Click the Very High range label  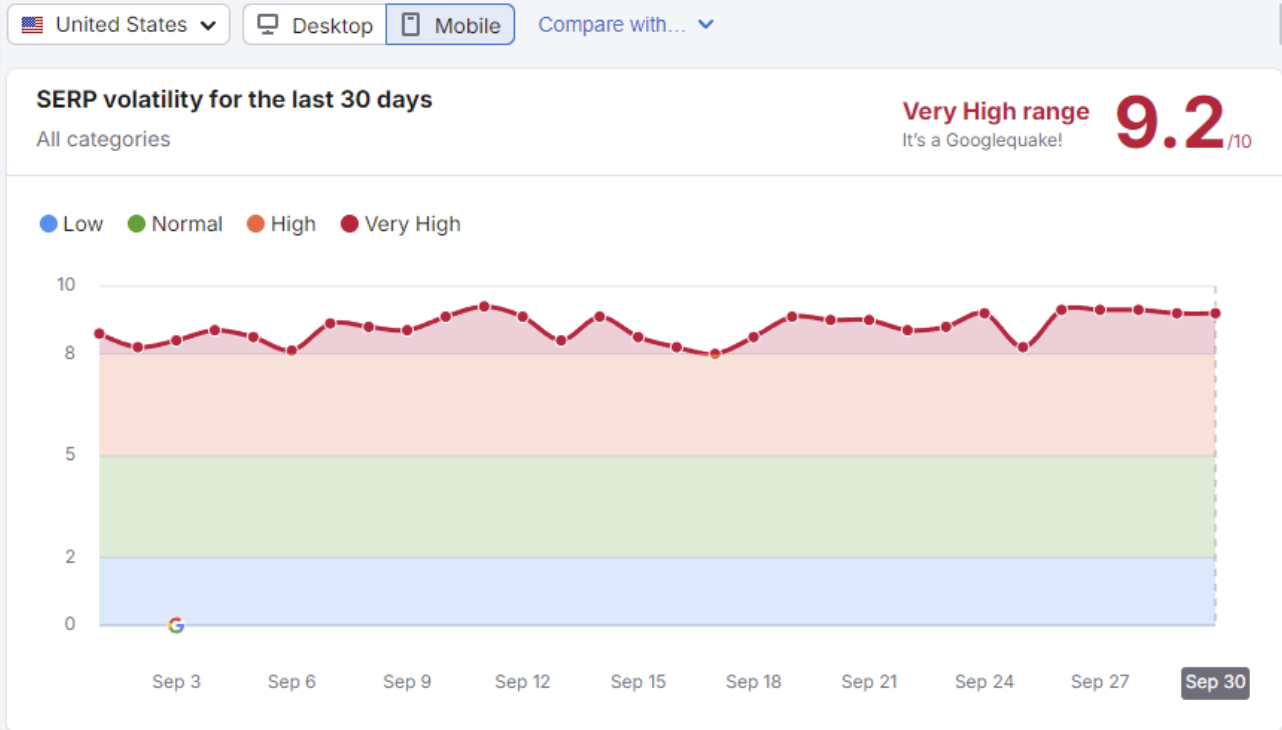[x=996, y=111]
